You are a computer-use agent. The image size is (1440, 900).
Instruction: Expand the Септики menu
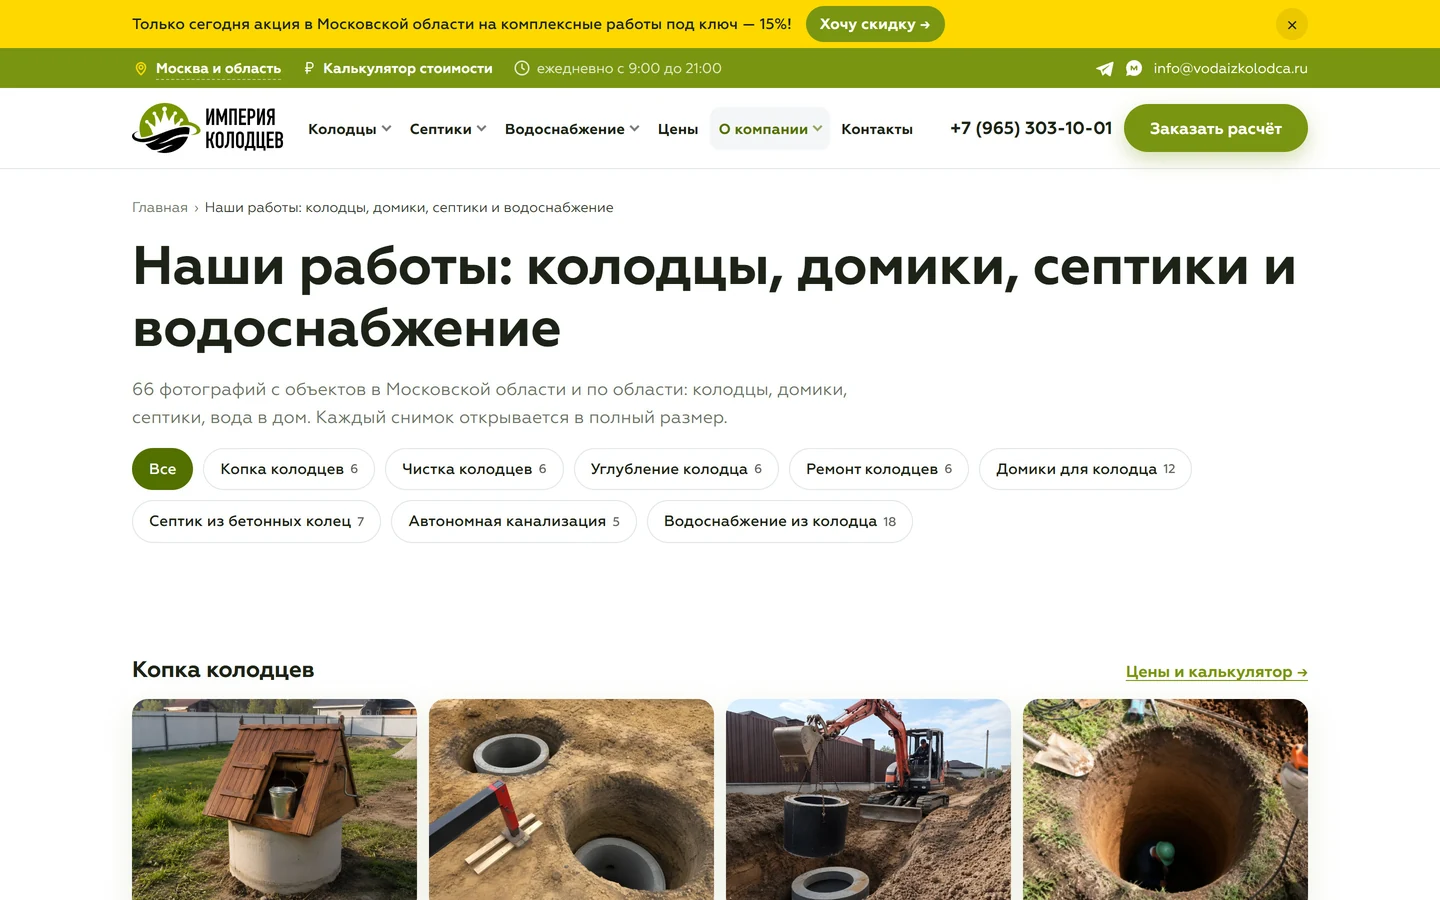[x=448, y=129]
